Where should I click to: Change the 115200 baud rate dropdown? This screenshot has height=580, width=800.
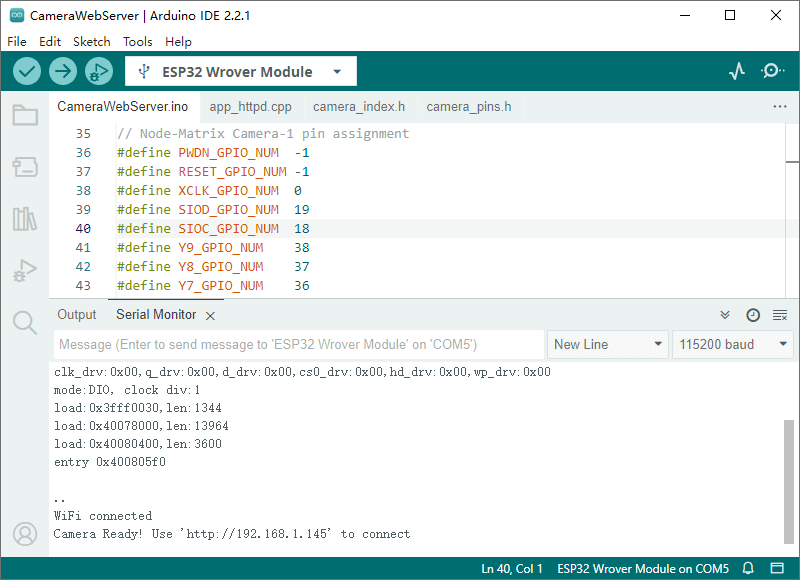[733, 344]
